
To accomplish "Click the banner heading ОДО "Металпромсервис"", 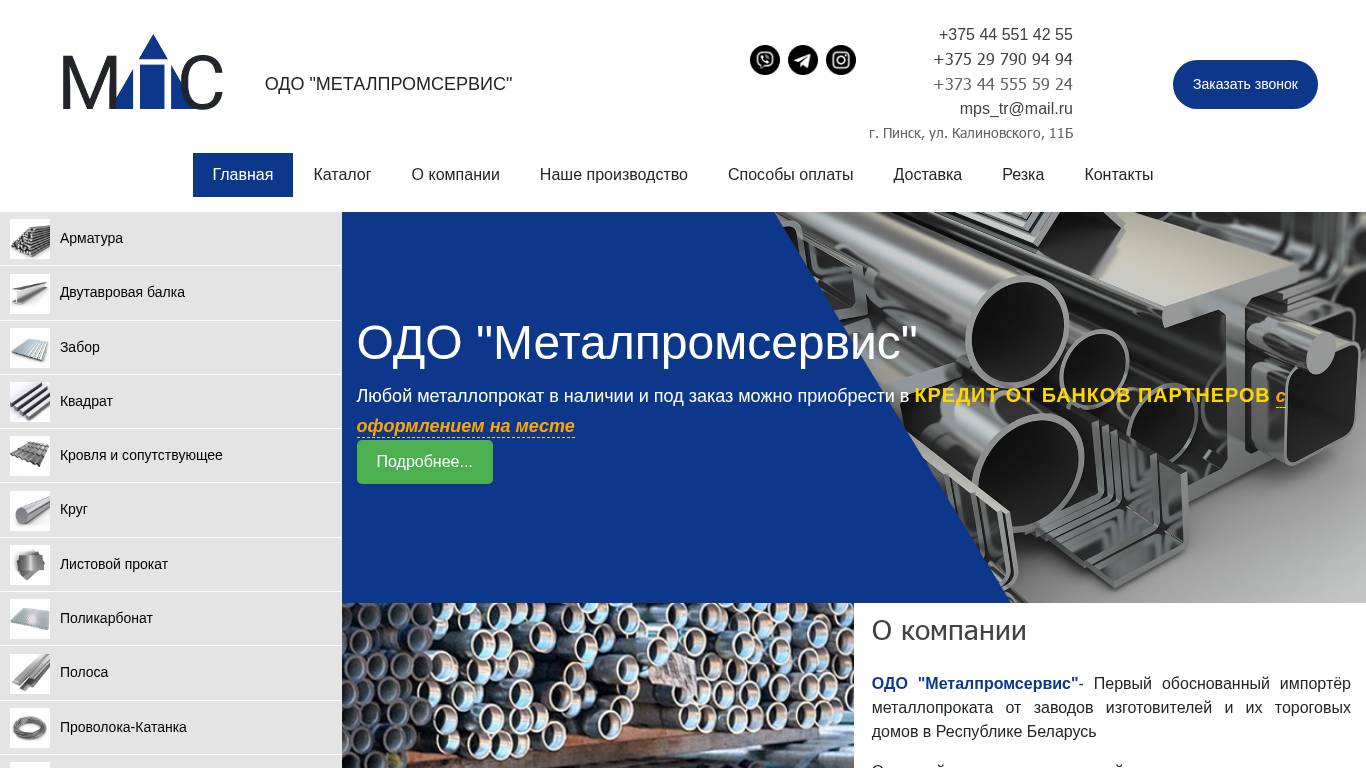I will pyautogui.click(x=637, y=343).
